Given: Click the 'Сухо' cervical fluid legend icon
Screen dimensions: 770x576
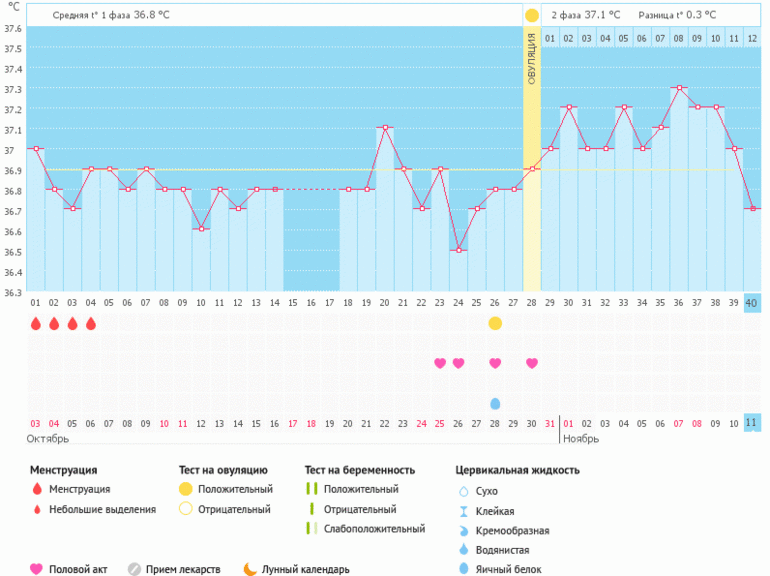Looking at the screenshot, I should pos(463,491).
